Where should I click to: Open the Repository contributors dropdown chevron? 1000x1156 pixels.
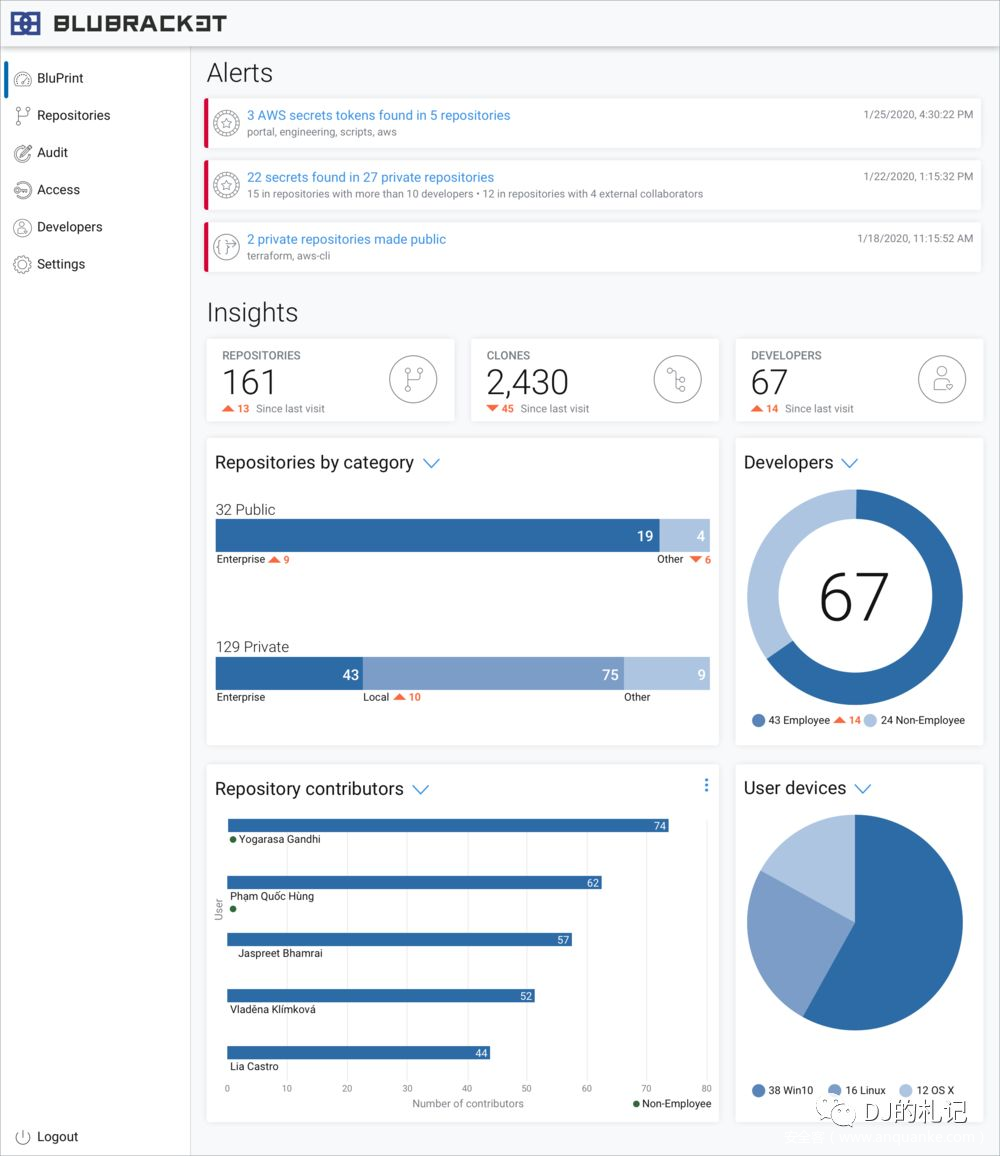pos(421,789)
